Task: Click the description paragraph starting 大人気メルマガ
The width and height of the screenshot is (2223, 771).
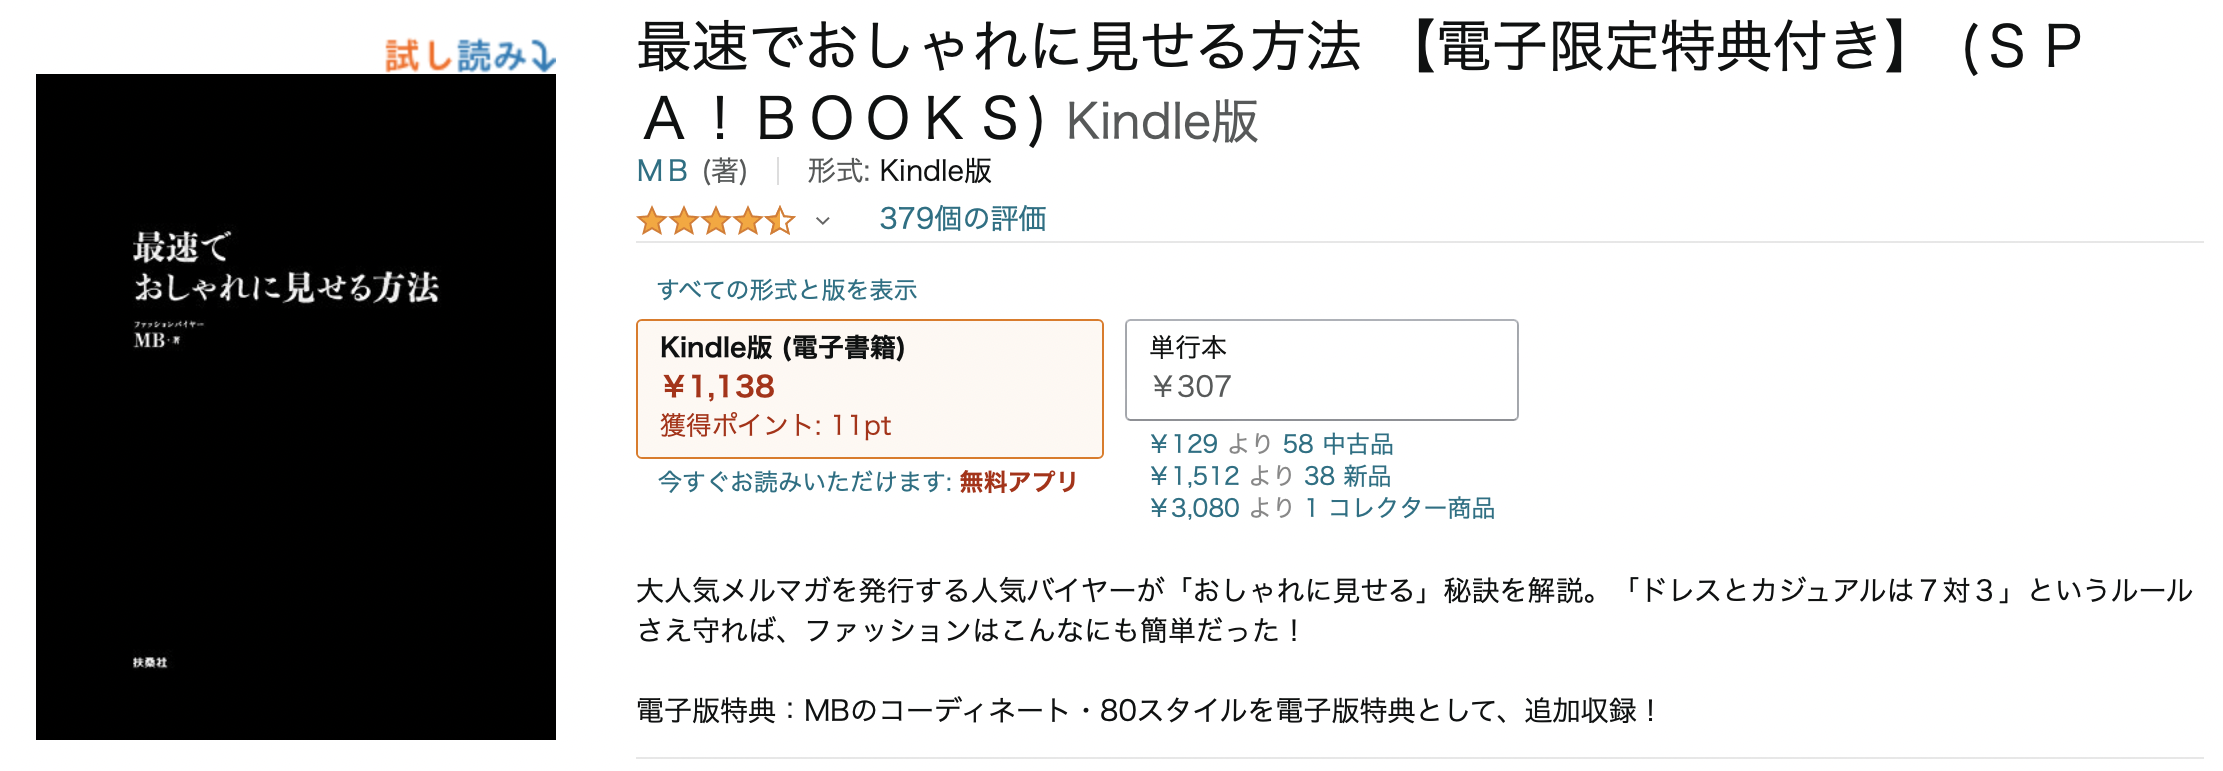Action: [x=1414, y=610]
